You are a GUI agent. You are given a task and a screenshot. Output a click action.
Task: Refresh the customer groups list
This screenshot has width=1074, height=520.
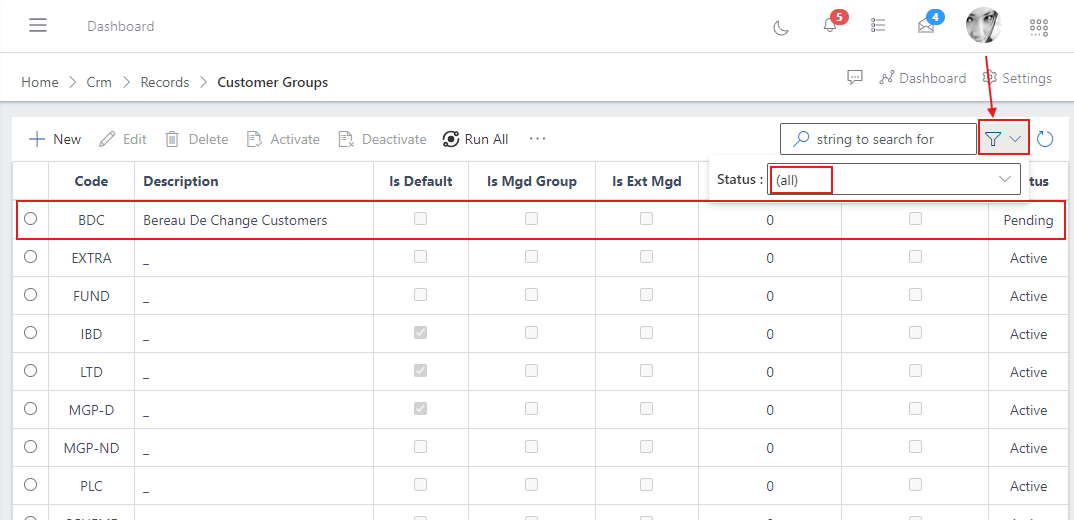[x=1045, y=139]
